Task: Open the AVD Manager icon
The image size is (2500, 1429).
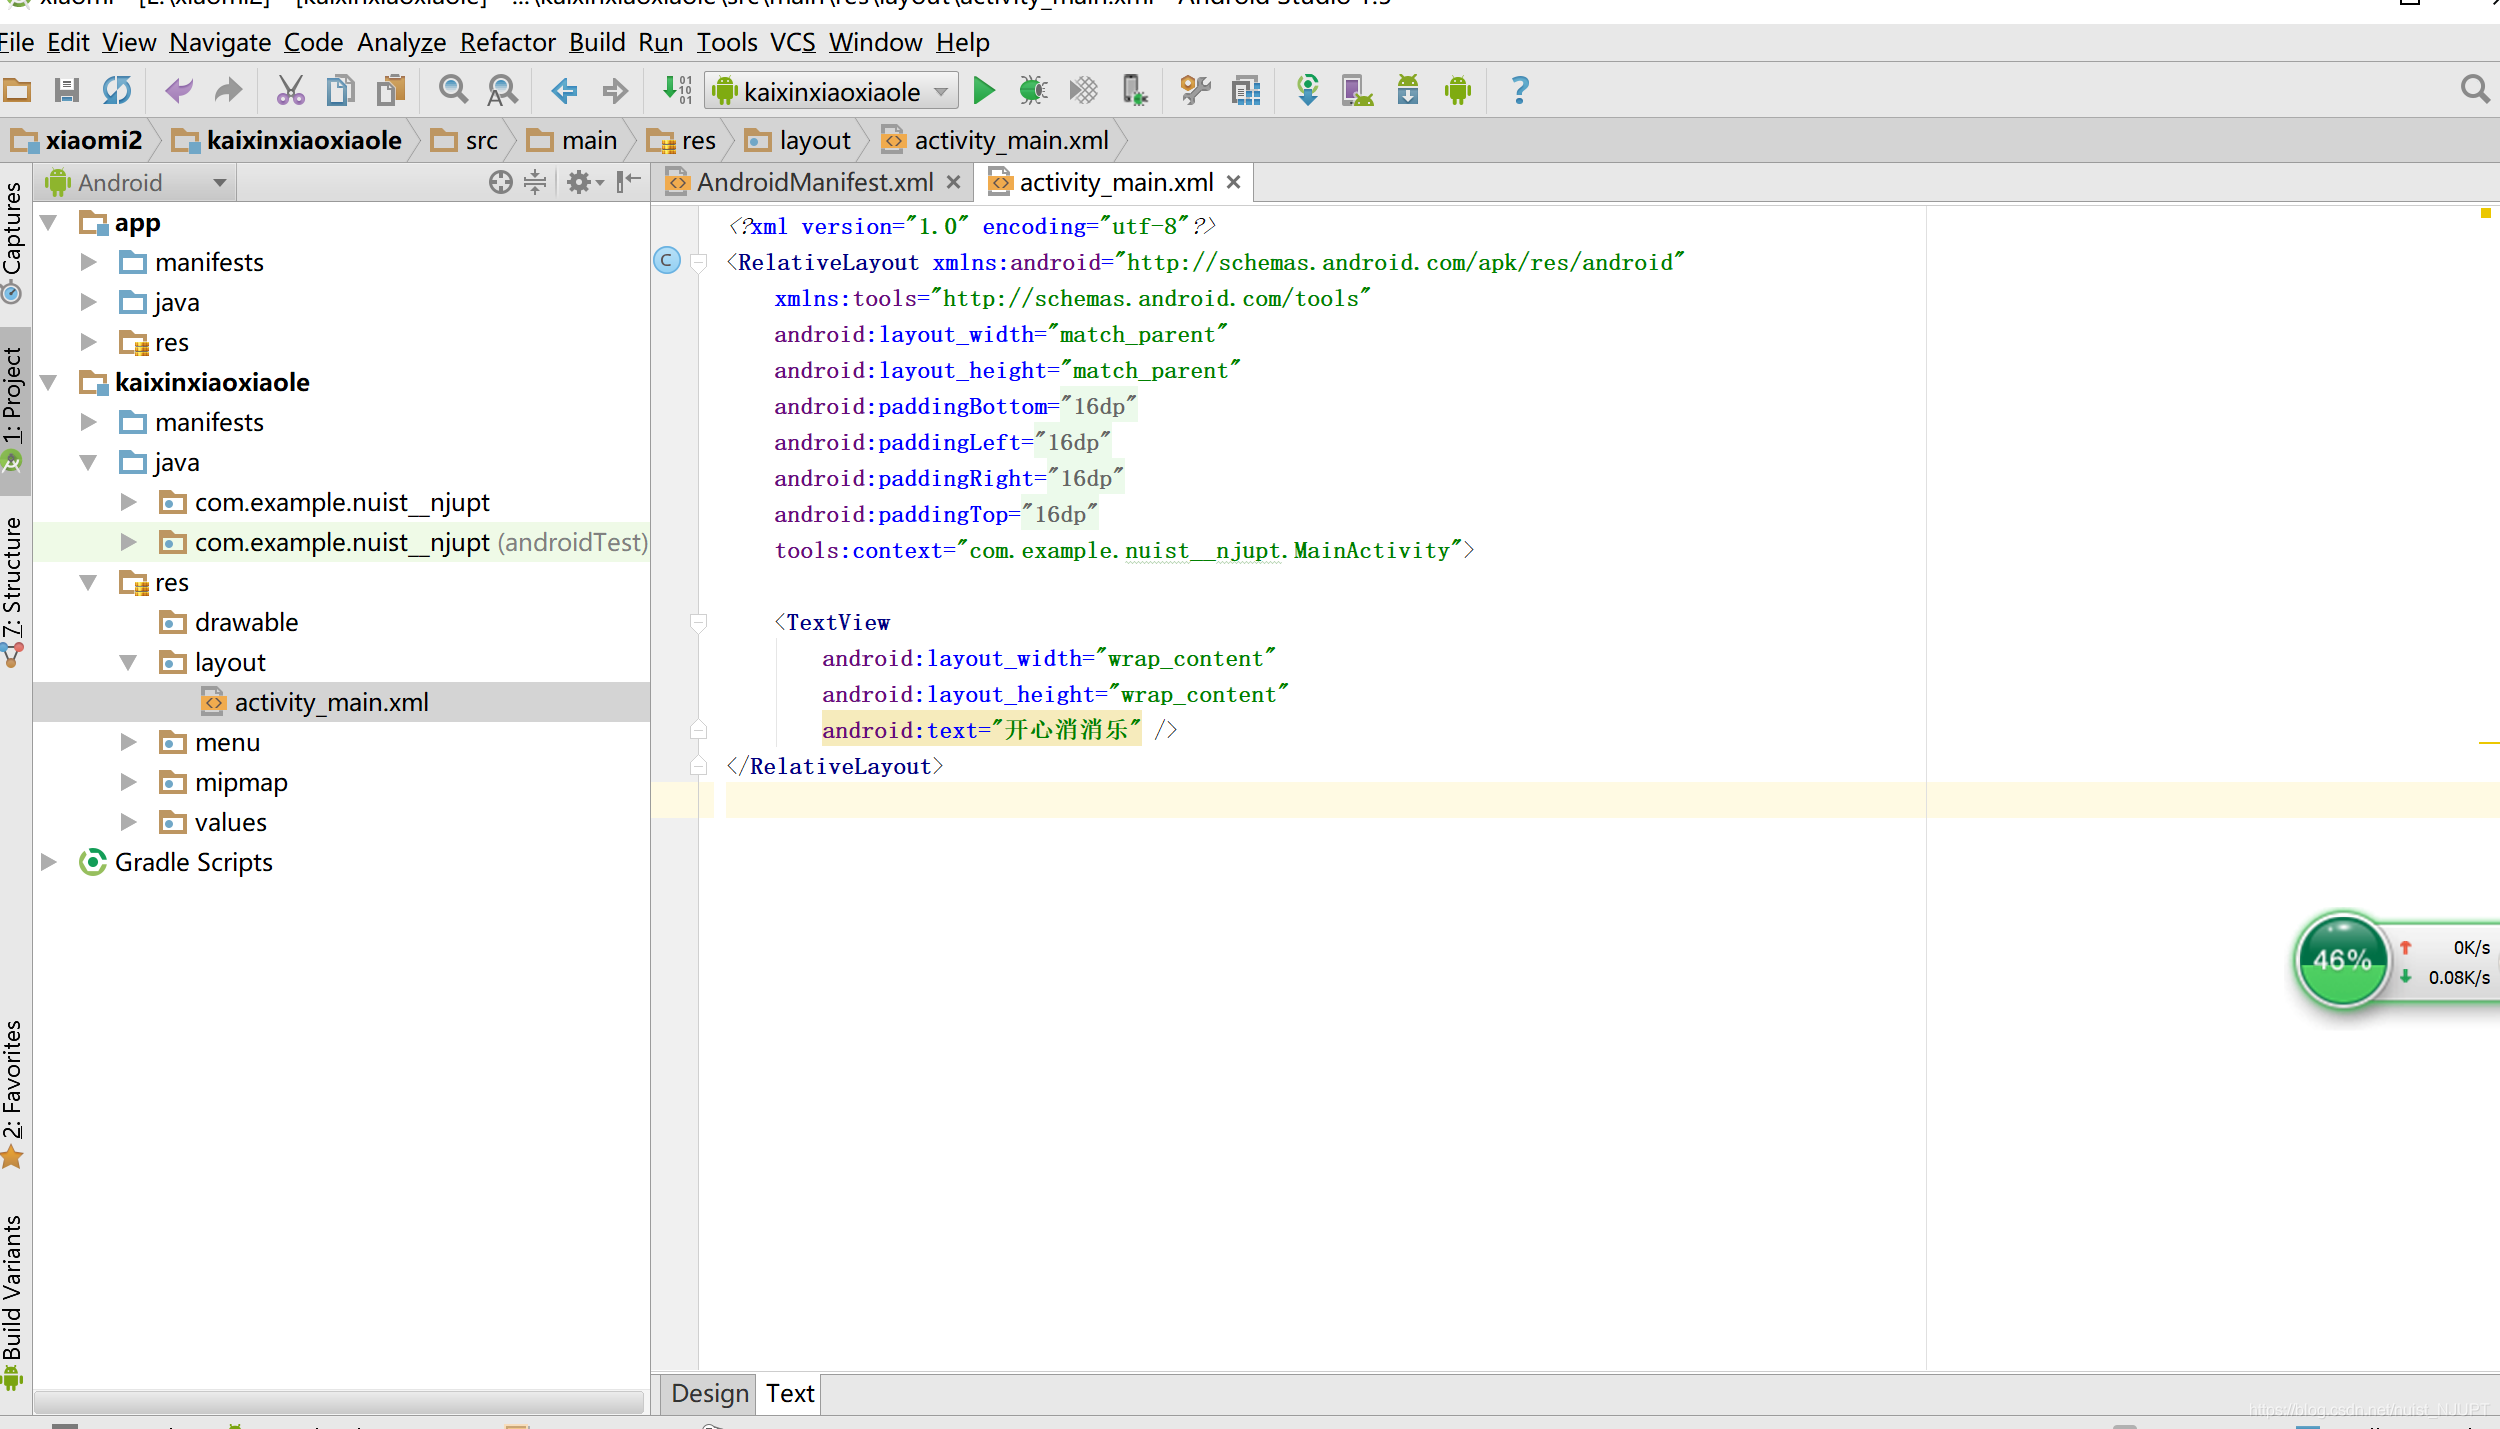Action: pos(1357,91)
